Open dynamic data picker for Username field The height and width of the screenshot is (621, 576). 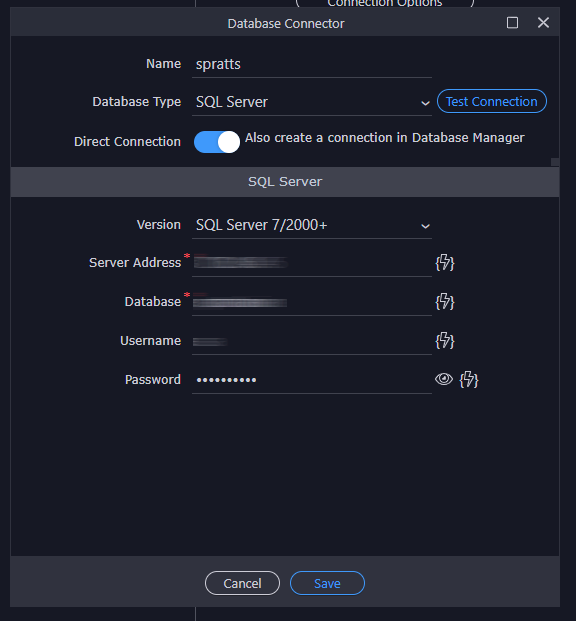[x=444, y=341]
